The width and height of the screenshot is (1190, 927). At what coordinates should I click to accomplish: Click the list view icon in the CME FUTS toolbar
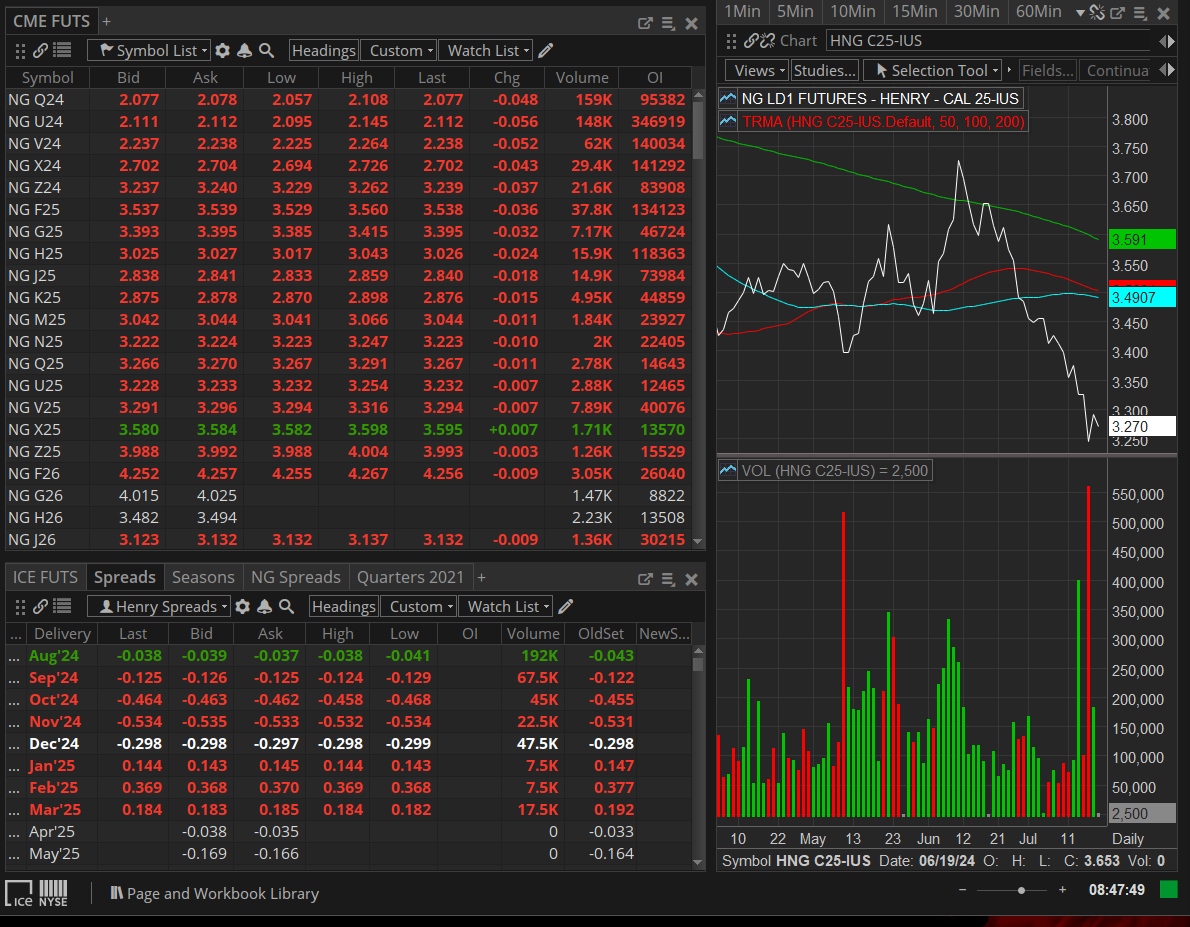coord(62,50)
